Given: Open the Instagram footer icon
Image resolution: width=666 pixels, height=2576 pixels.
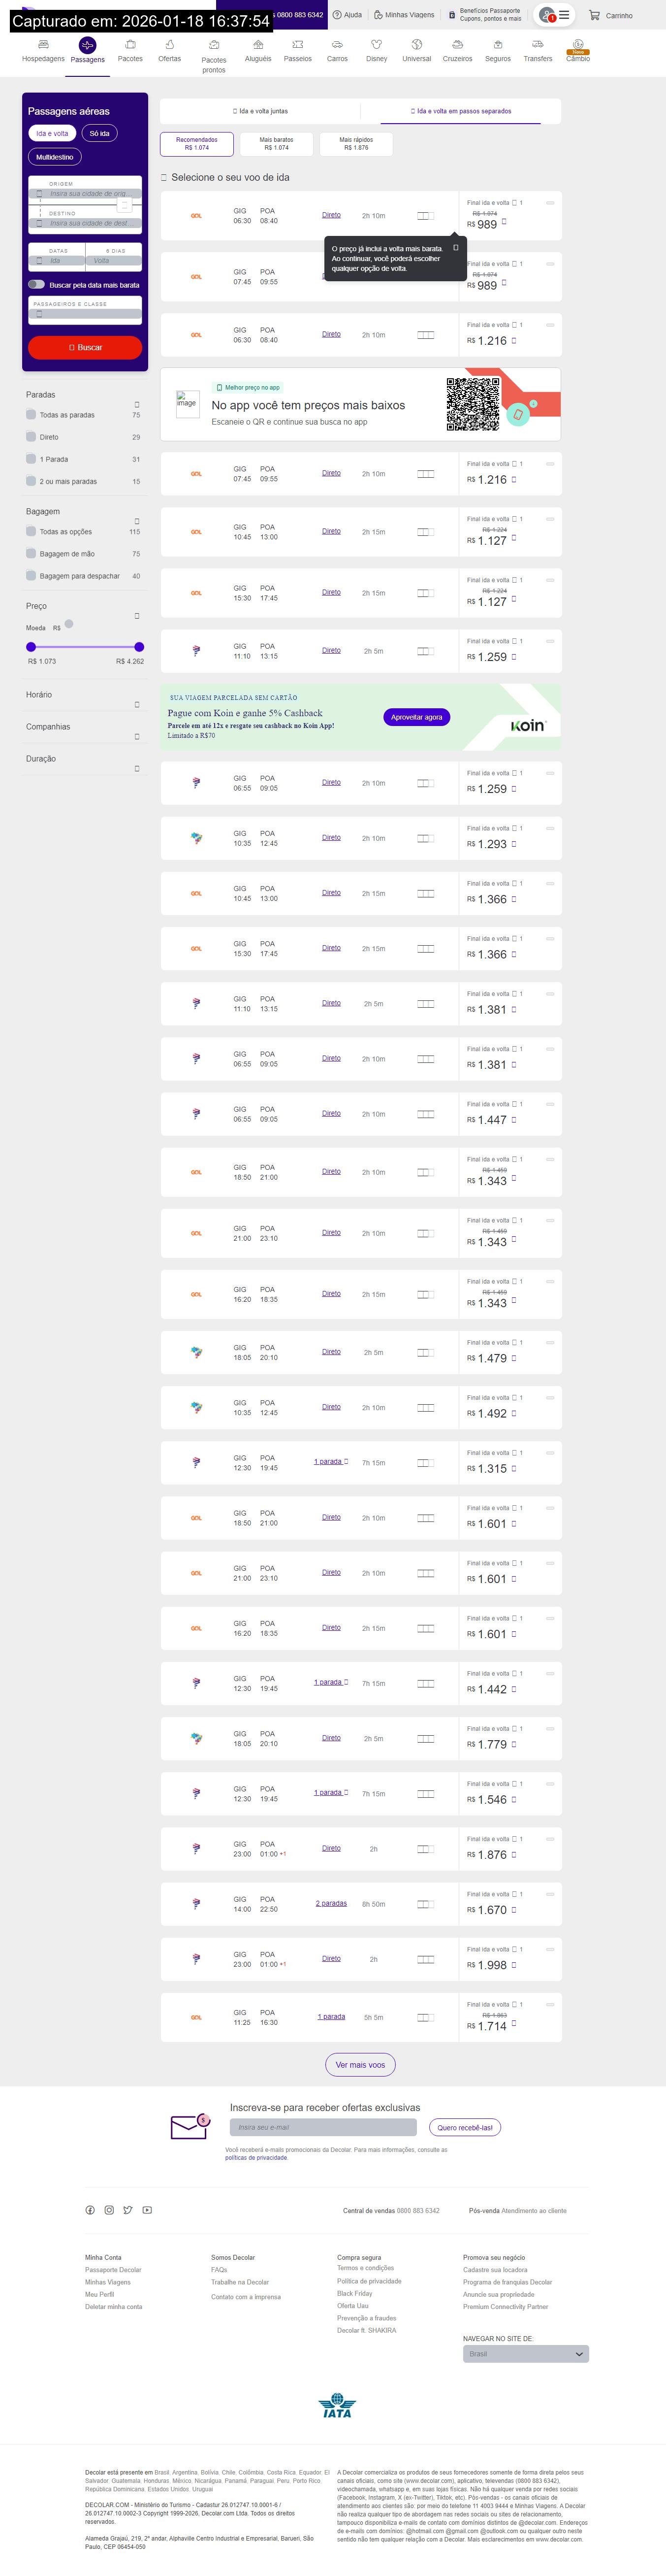Looking at the screenshot, I should click(109, 2210).
